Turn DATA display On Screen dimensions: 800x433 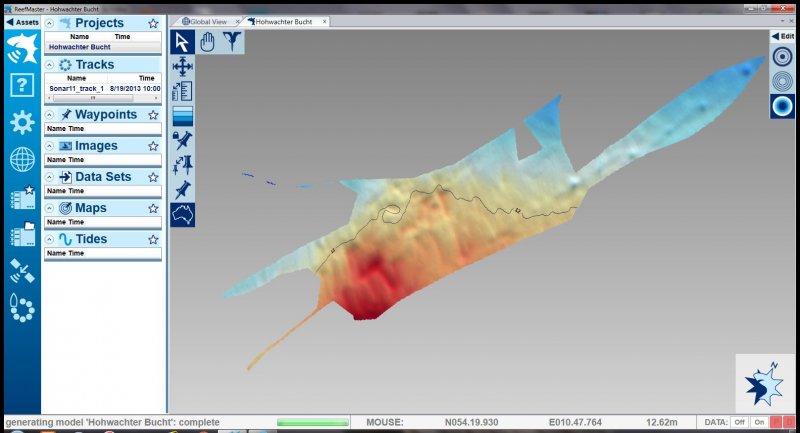759,422
